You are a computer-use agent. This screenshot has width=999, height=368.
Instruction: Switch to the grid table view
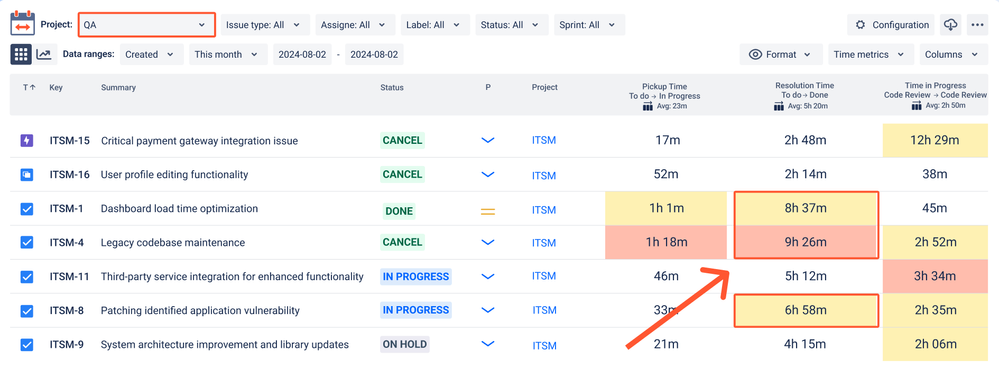point(21,54)
